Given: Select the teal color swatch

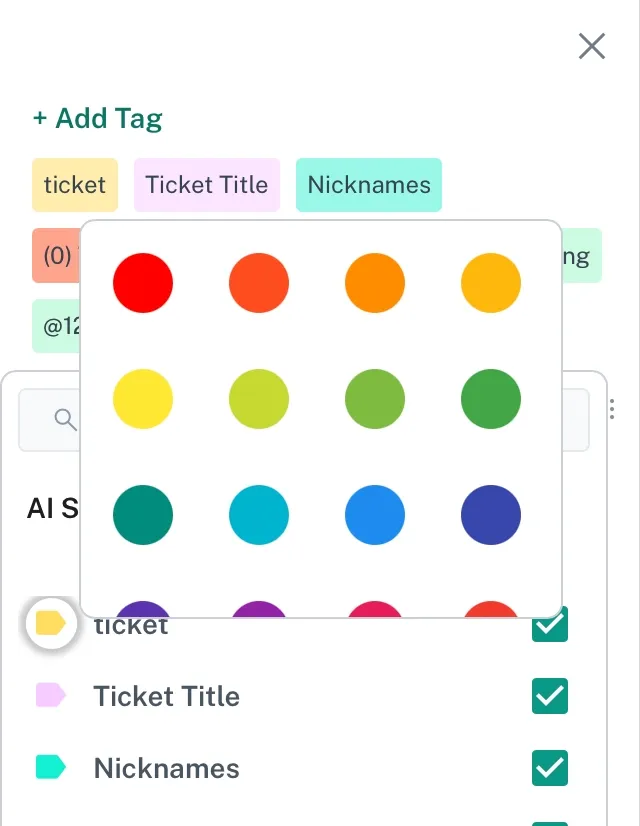Looking at the screenshot, I should (x=143, y=516).
